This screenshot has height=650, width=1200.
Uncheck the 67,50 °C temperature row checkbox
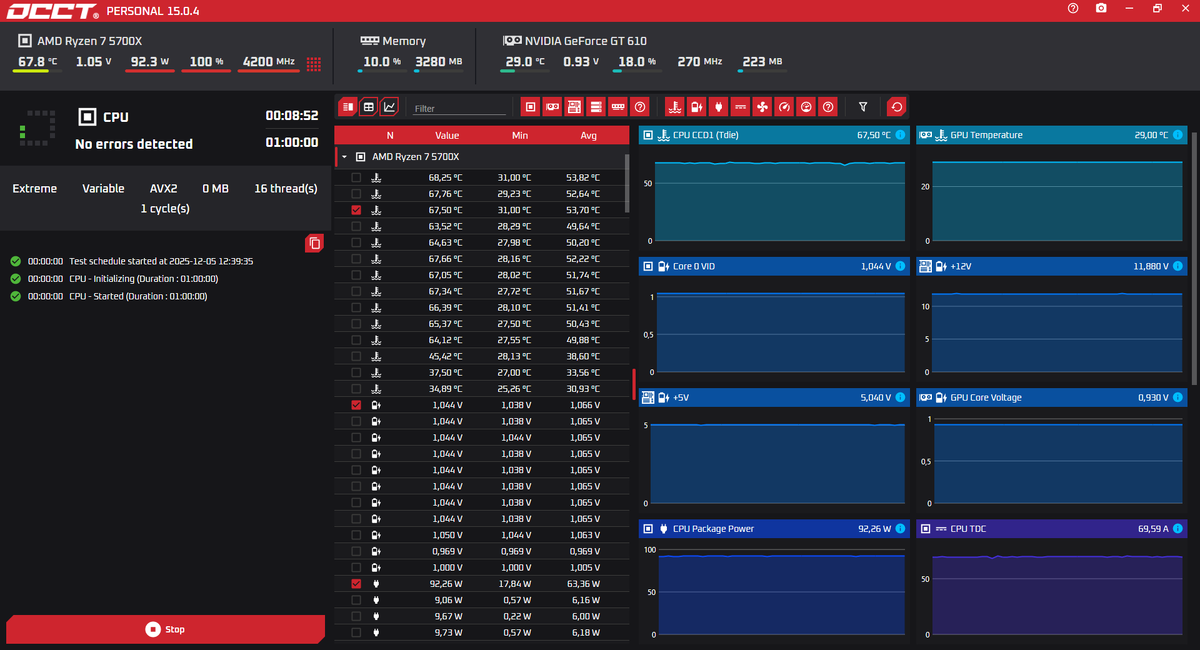[356, 210]
